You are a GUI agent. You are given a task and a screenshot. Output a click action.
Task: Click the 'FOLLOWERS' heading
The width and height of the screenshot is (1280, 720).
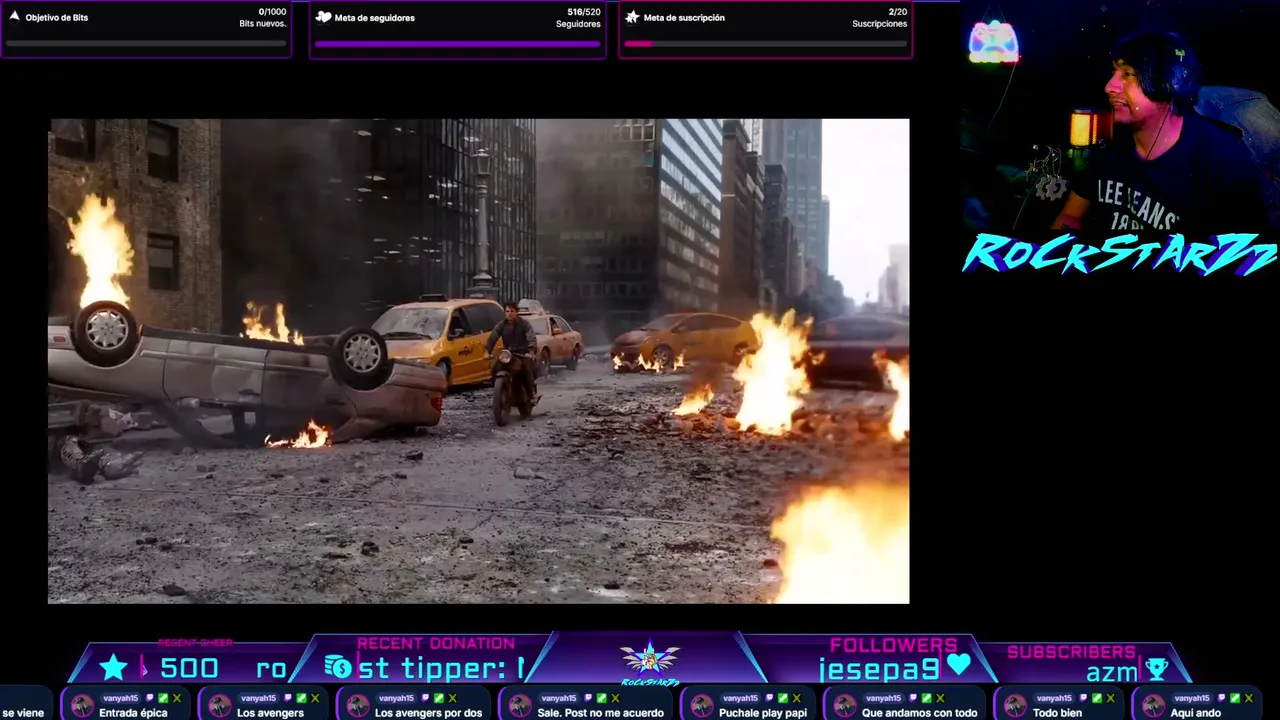point(893,645)
